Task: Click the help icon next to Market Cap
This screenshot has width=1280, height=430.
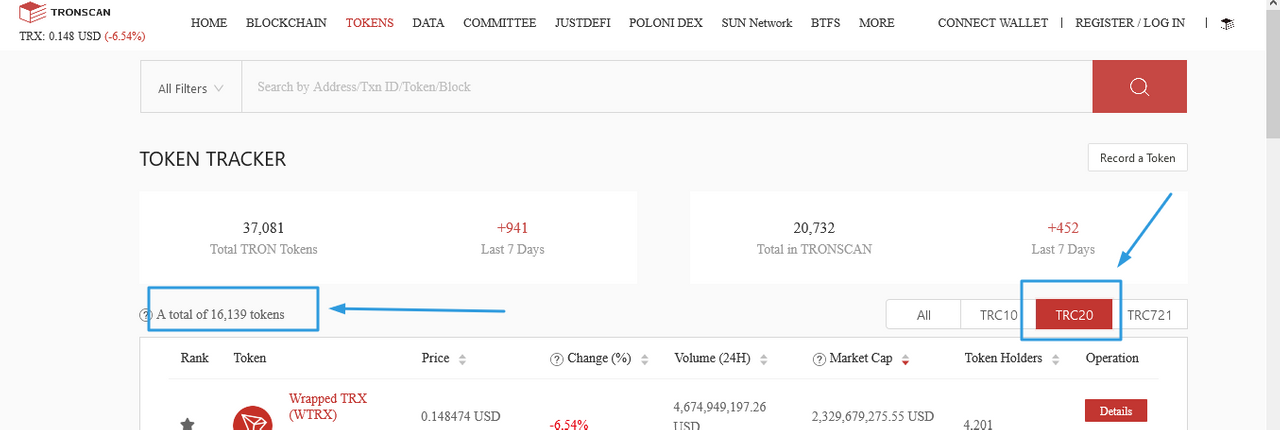Action: (x=820, y=359)
